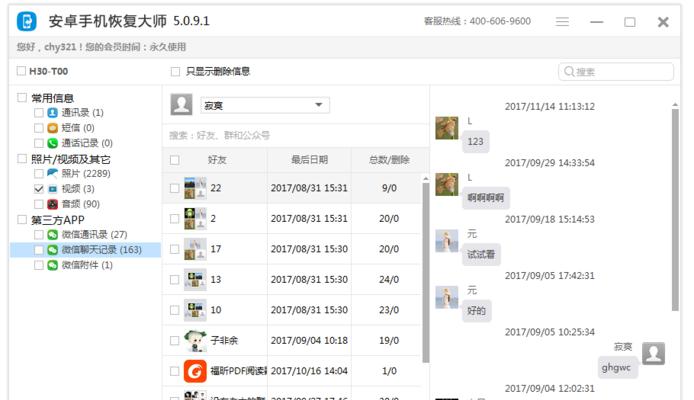Screen dimensions: 694x400
Task: Sort by 好友 column header
Action: coord(217,160)
